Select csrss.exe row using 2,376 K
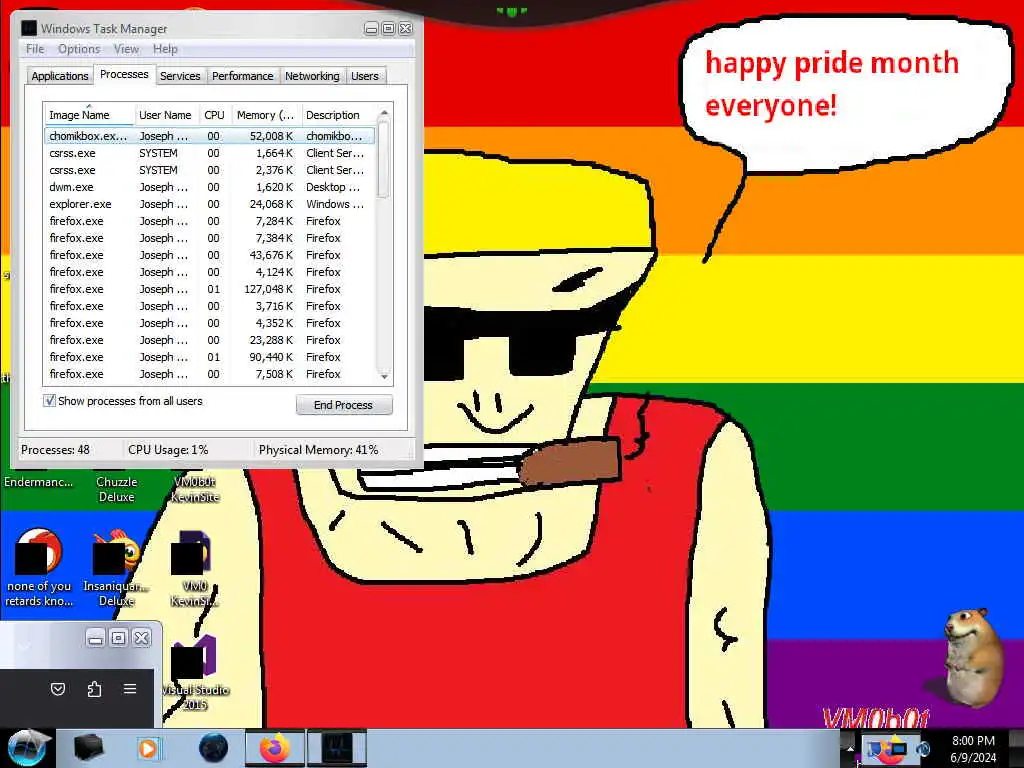This screenshot has width=1024, height=768. [210, 170]
